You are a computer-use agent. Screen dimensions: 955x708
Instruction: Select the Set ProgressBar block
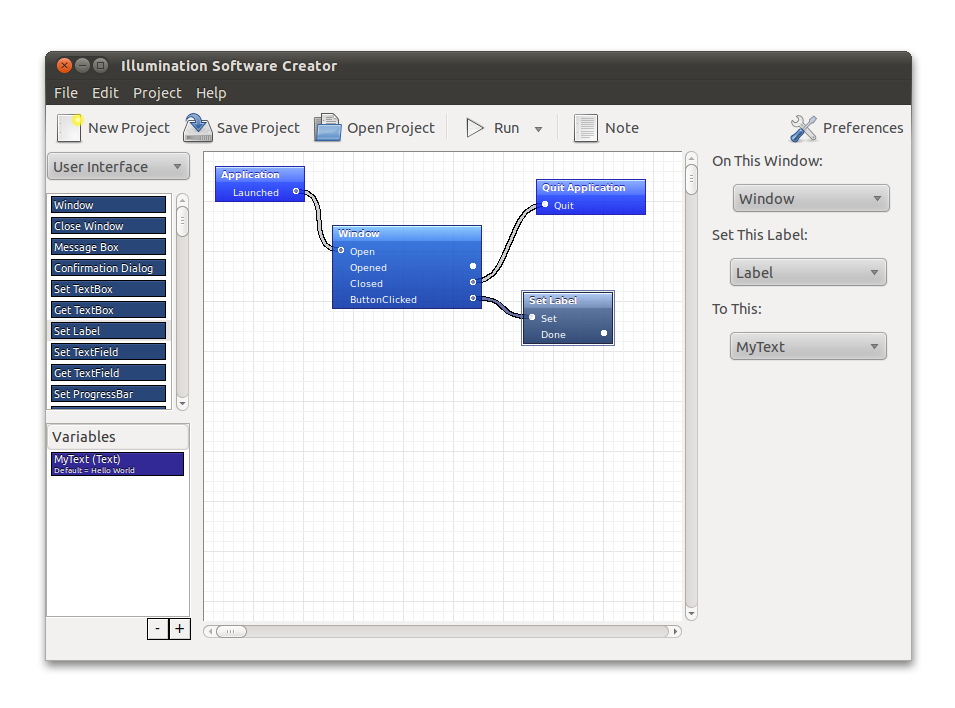pos(108,394)
